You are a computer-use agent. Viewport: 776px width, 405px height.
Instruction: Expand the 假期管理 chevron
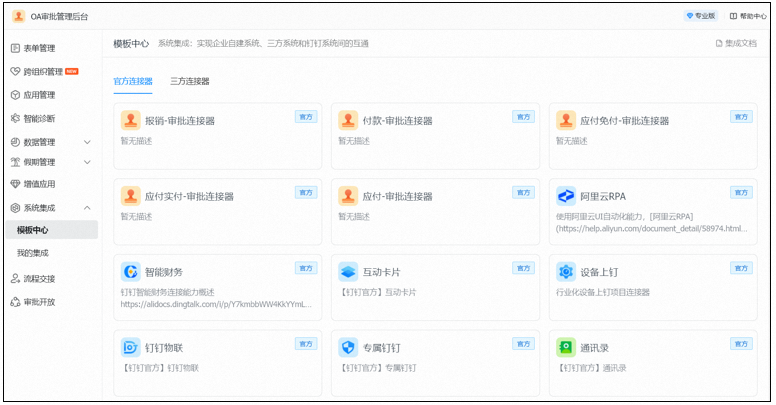tap(87, 162)
